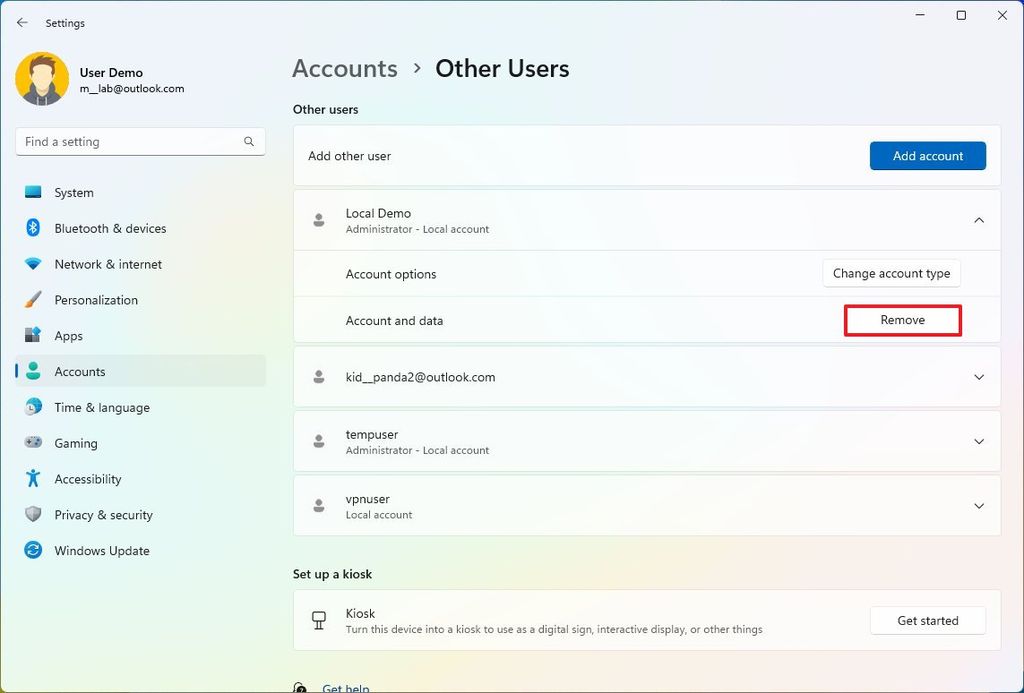The width and height of the screenshot is (1024, 693).
Task: Click the Remove button for Local Demo
Action: (903, 320)
